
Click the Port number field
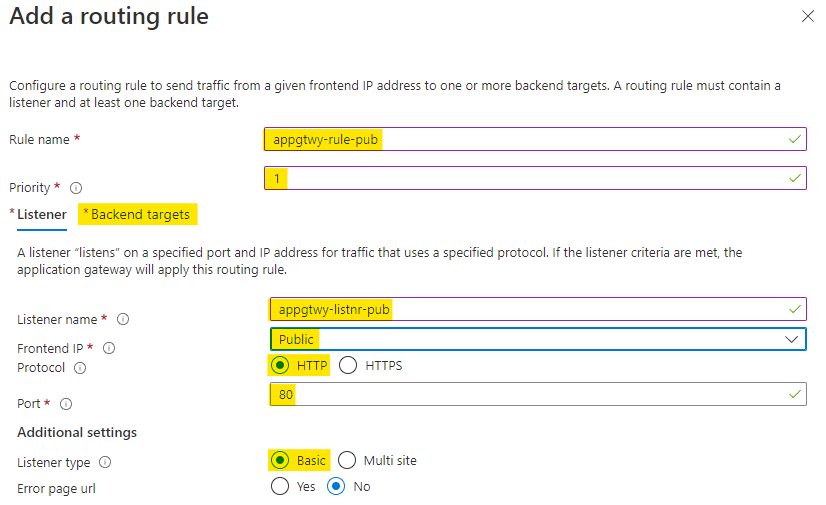tap(537, 394)
